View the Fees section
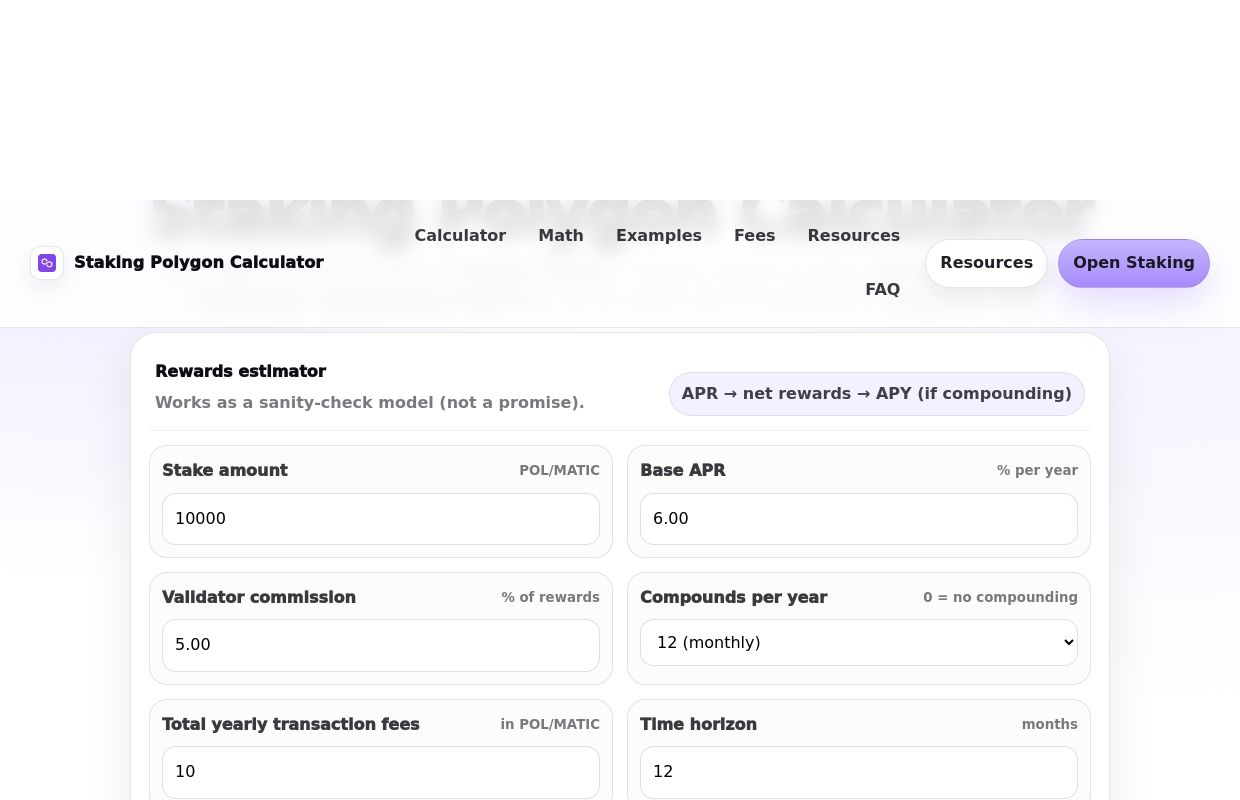Viewport: 1240px width, 800px height. [754, 235]
